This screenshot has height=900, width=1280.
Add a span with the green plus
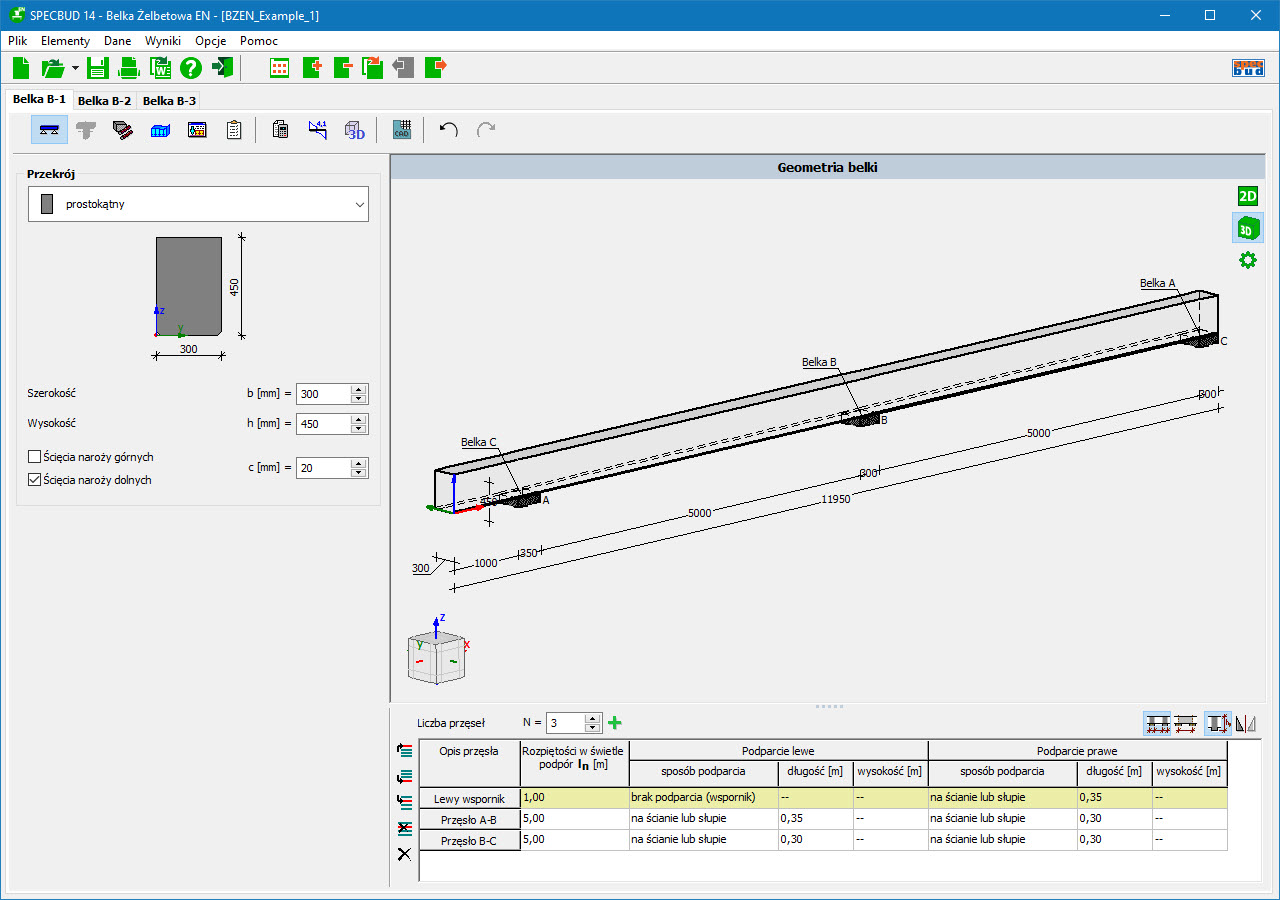(x=615, y=722)
